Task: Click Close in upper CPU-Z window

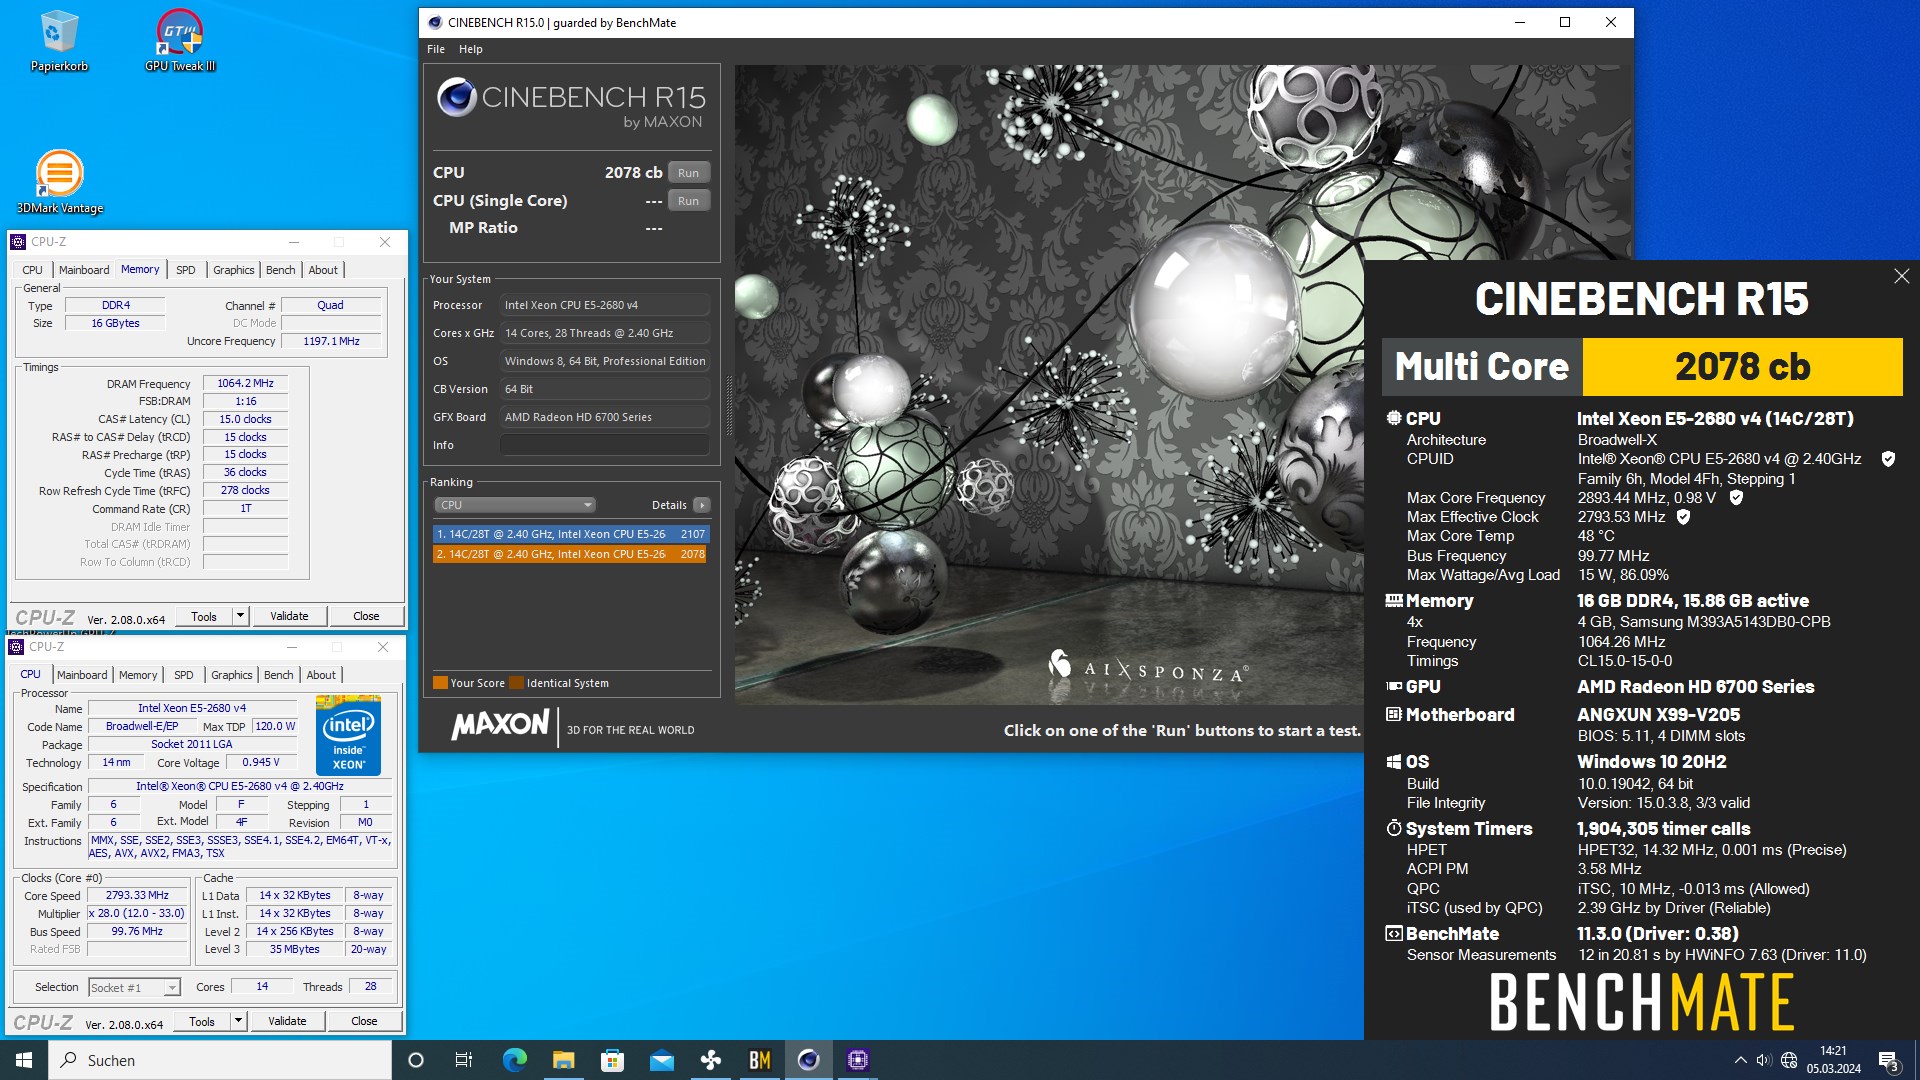Action: [x=366, y=617]
